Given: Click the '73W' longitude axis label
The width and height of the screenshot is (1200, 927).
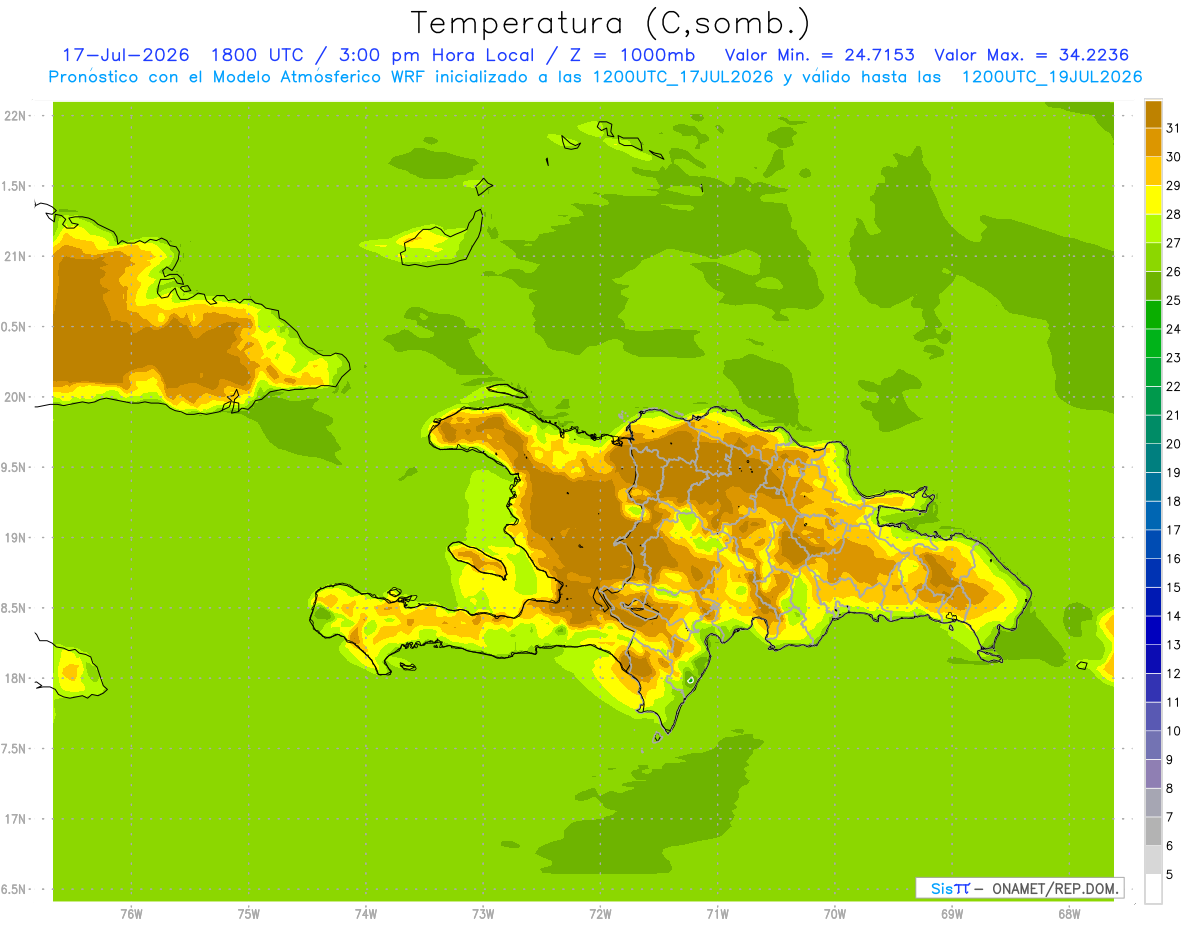Looking at the screenshot, I should tap(483, 913).
